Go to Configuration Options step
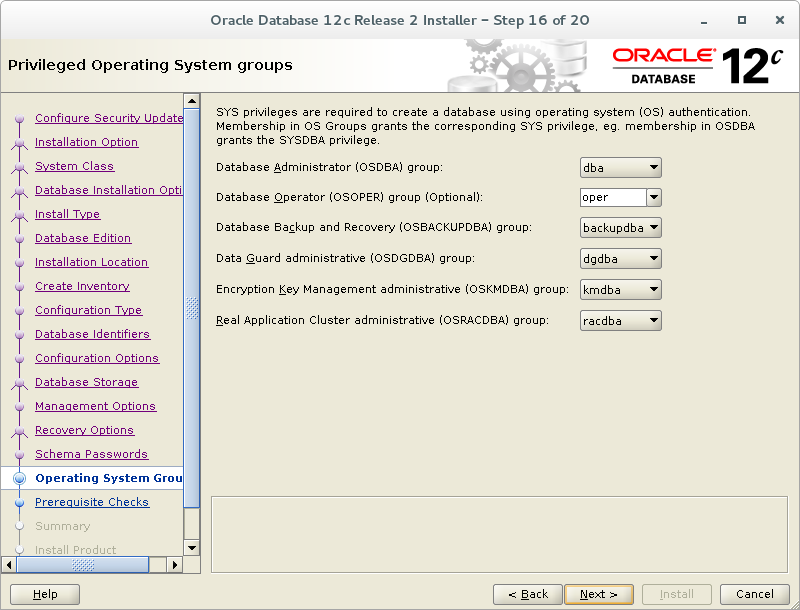This screenshot has width=800, height=610. click(97, 358)
